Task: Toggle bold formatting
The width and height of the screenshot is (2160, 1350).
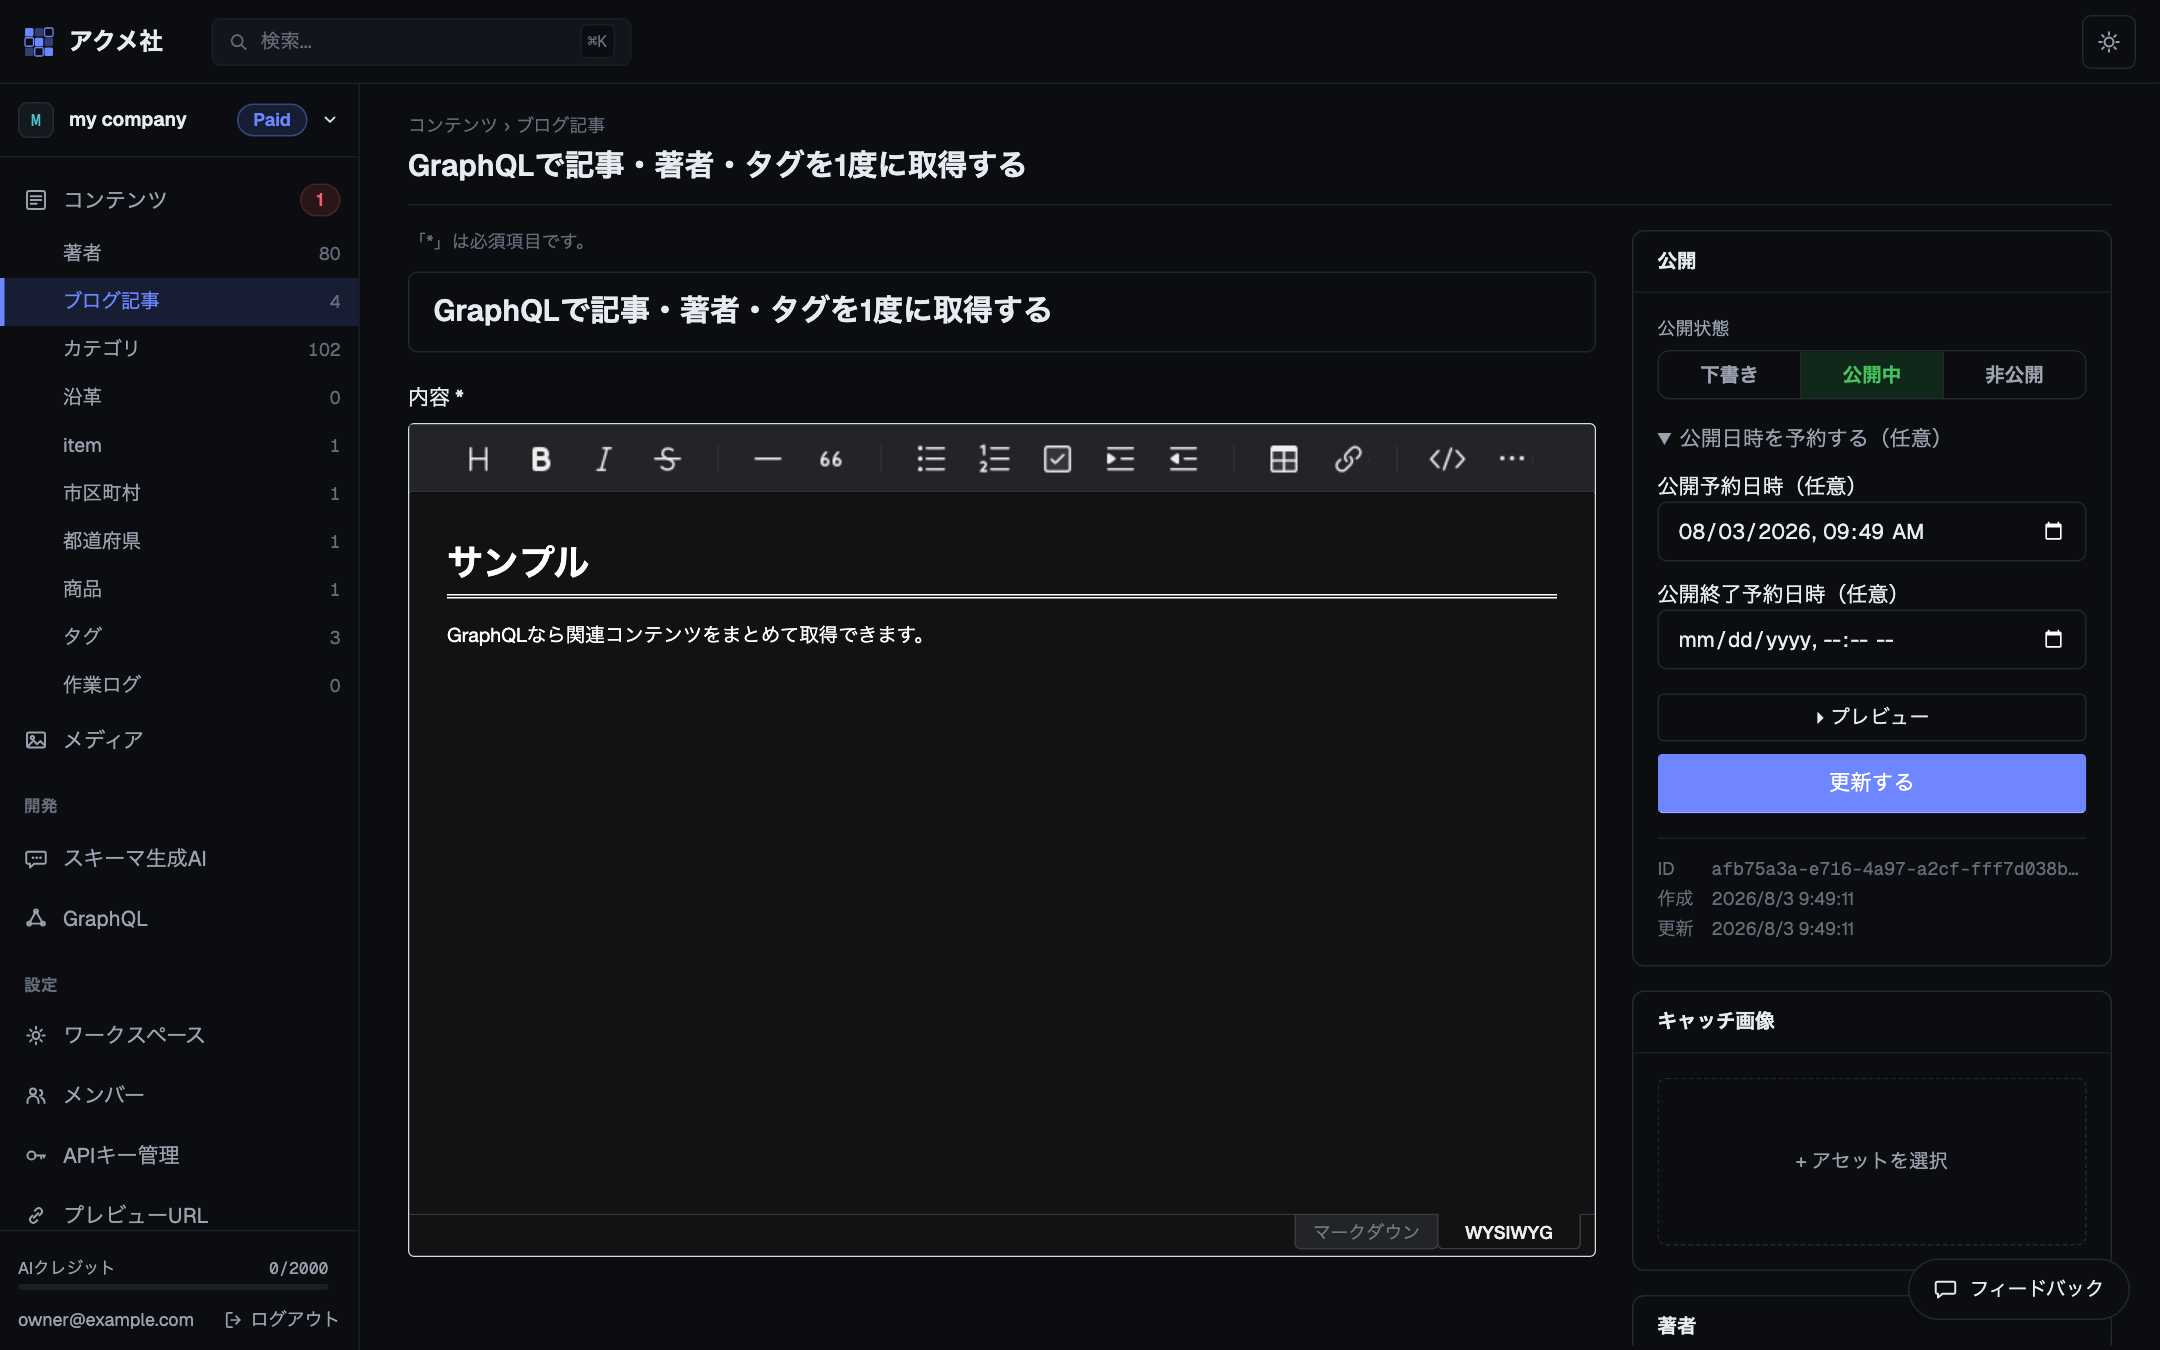Action: click(541, 459)
